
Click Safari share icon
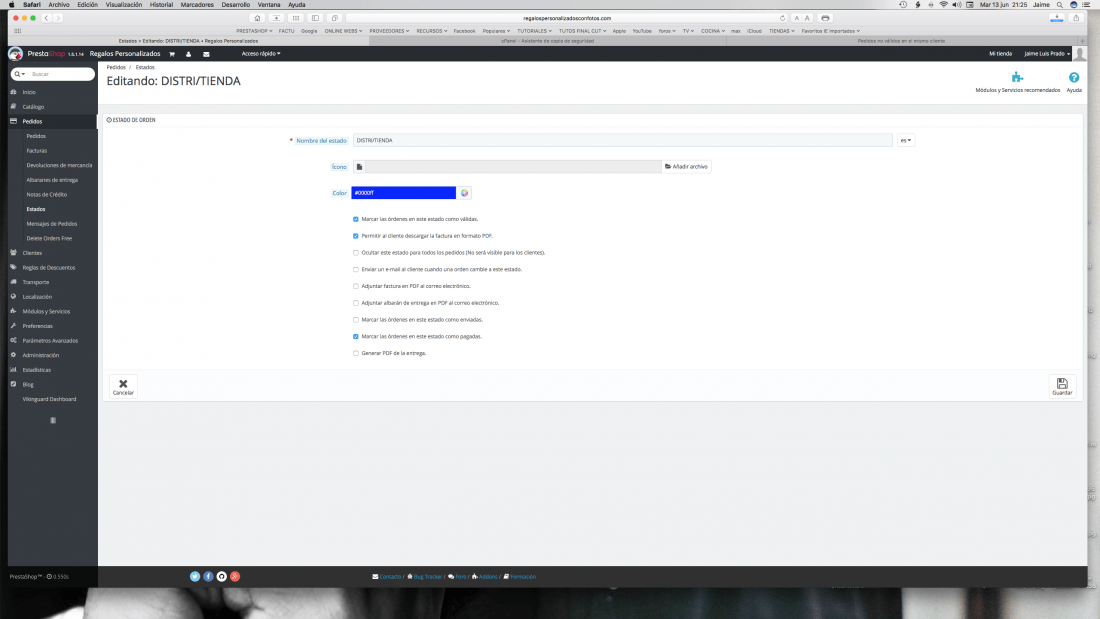coord(1075,18)
